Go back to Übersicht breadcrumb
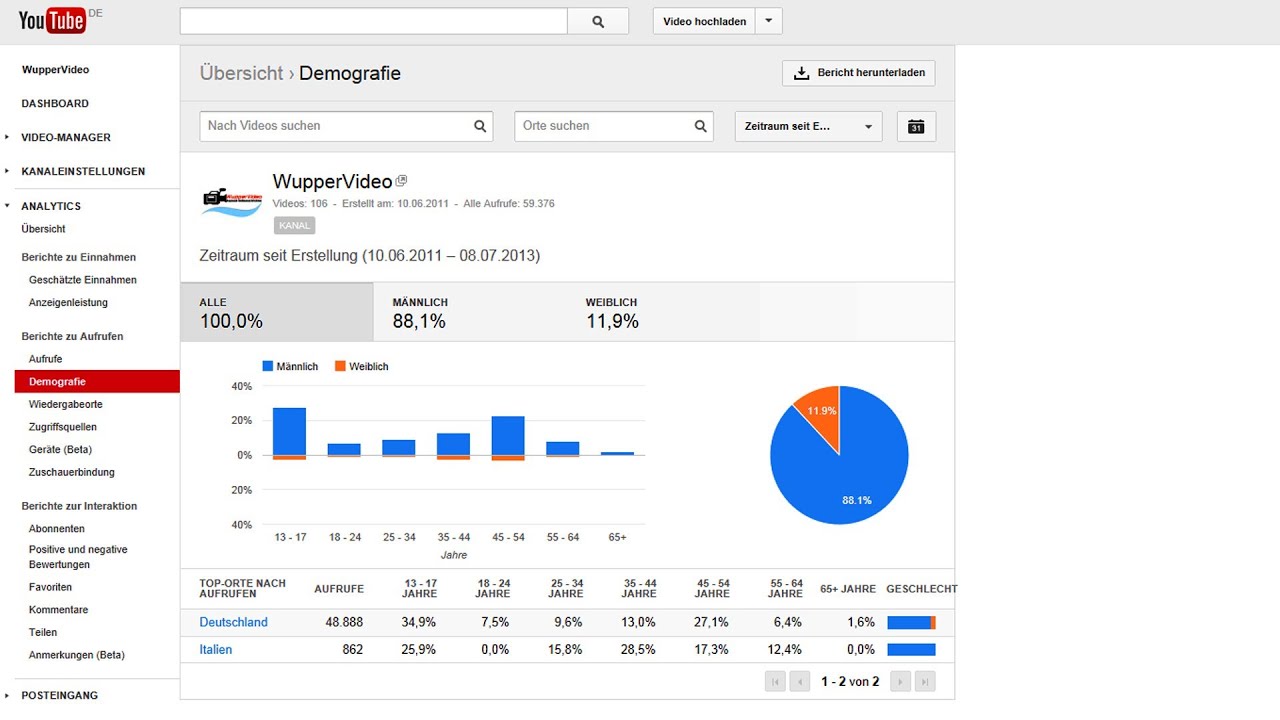Screen dimensions: 1280x720 [x=241, y=73]
